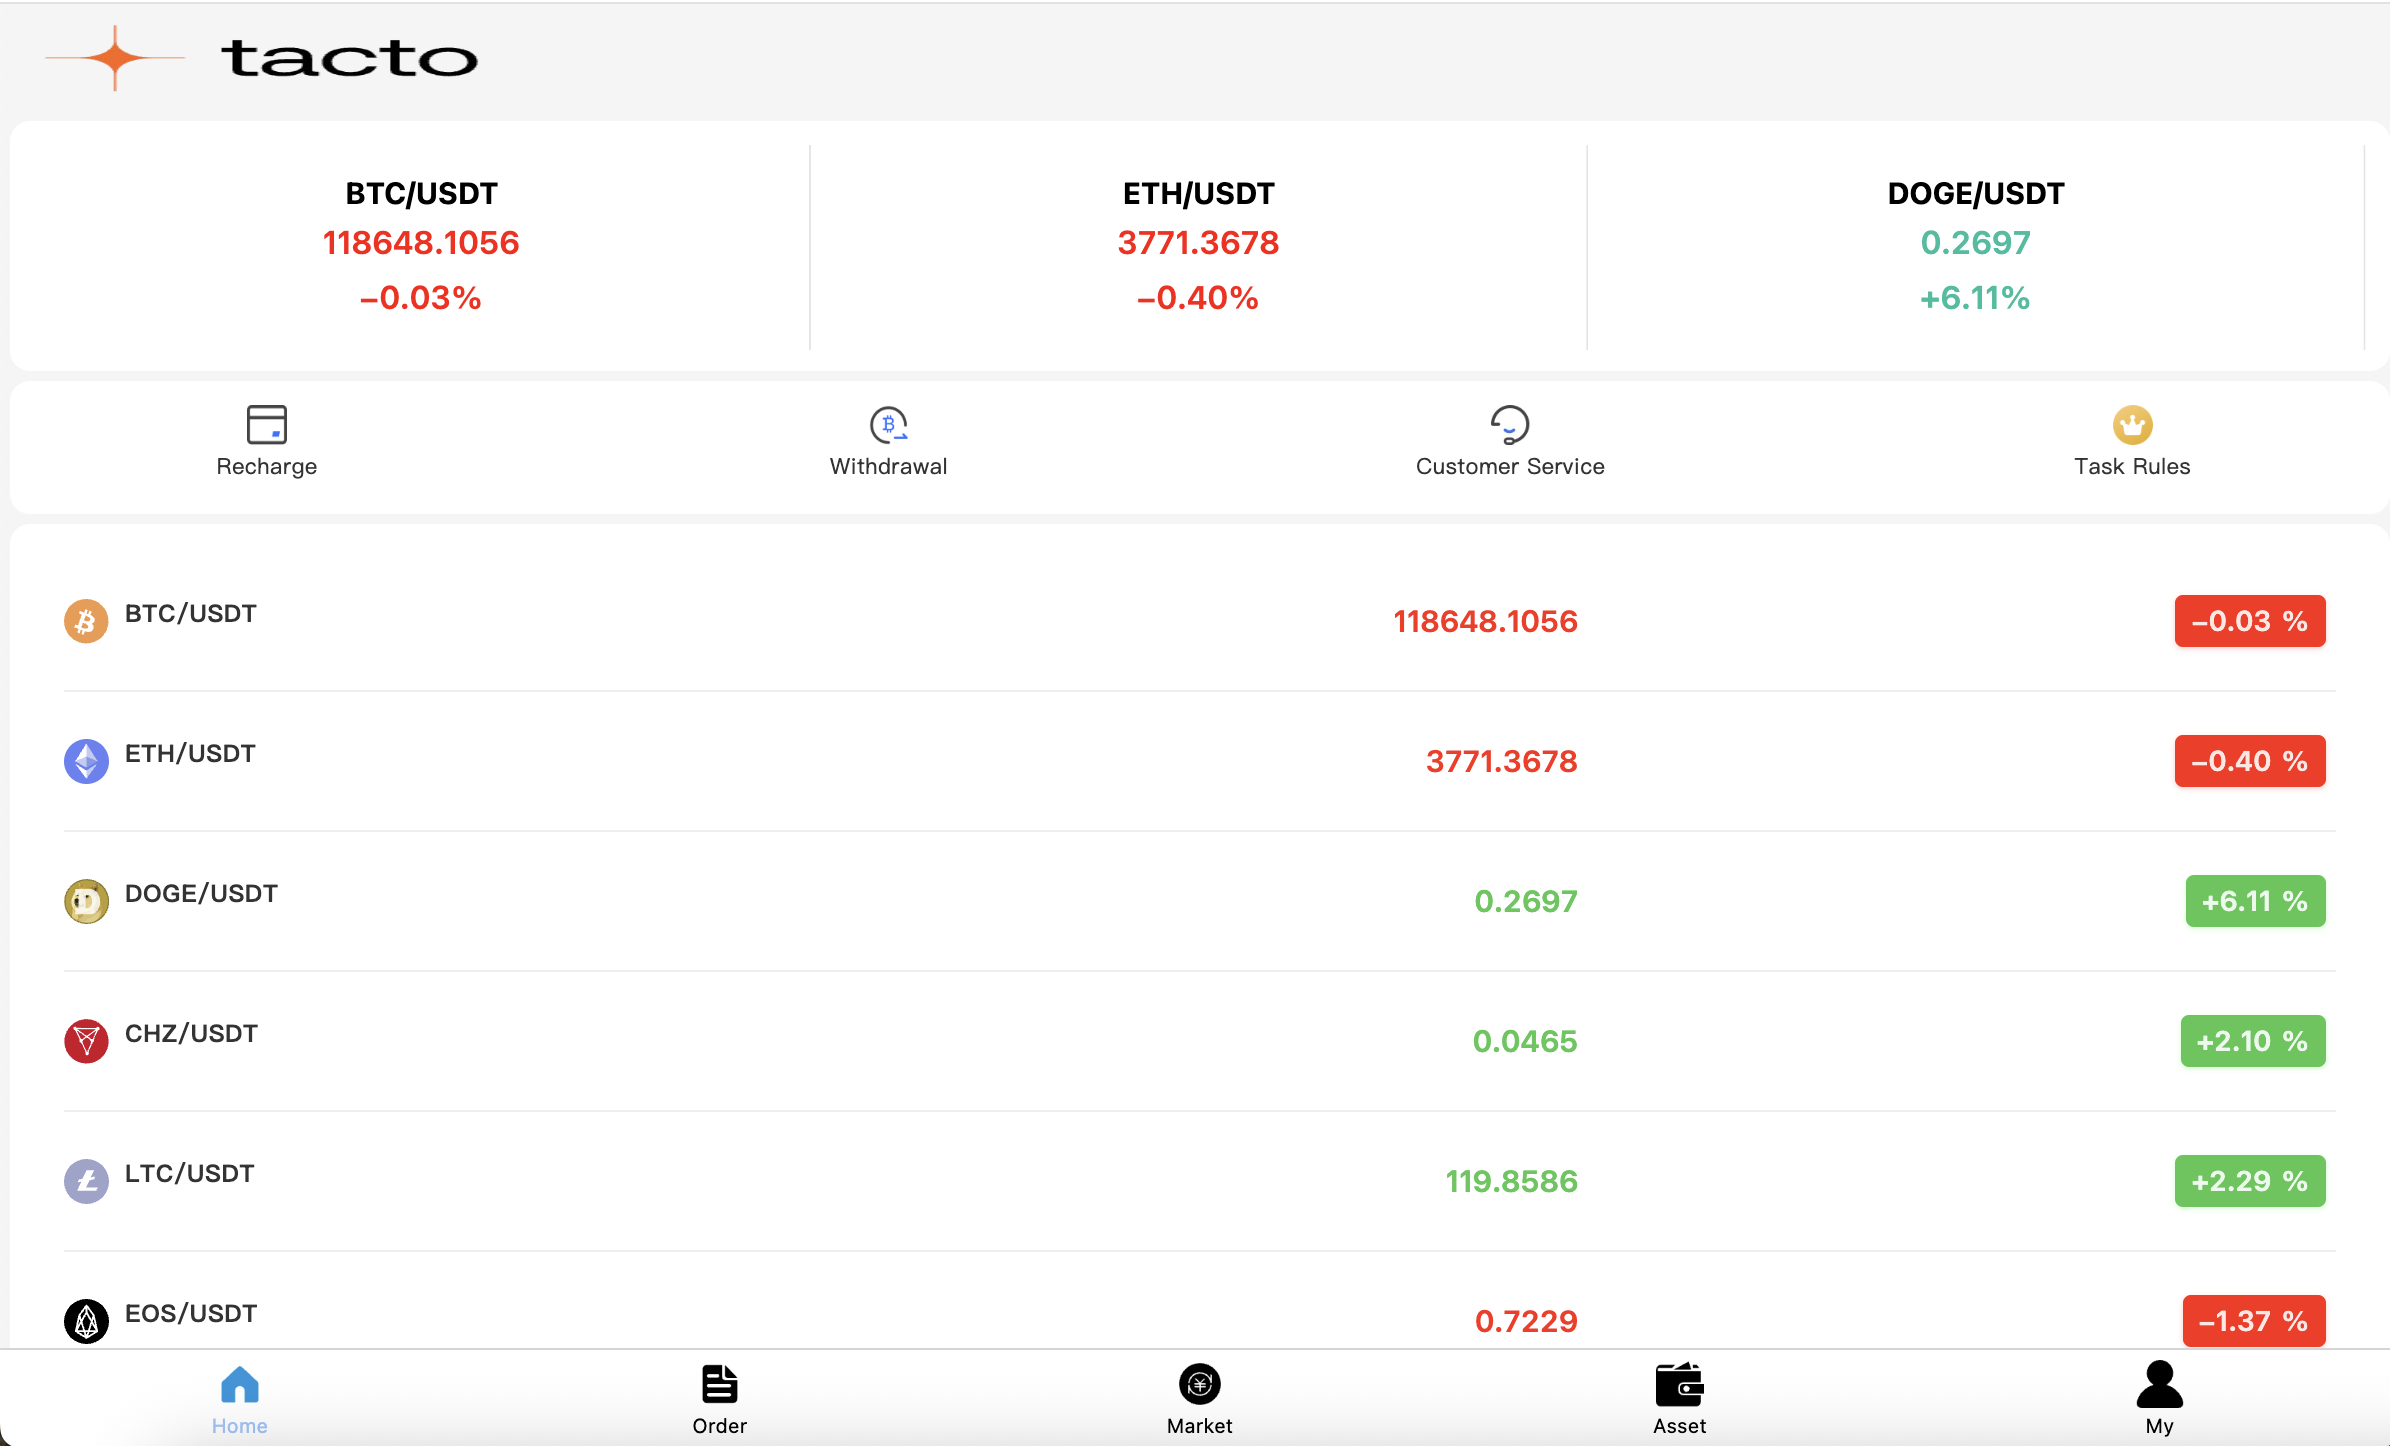This screenshot has height=1446, width=2390.
Task: Select the Bitcoin coin icon in list
Action: click(86, 621)
